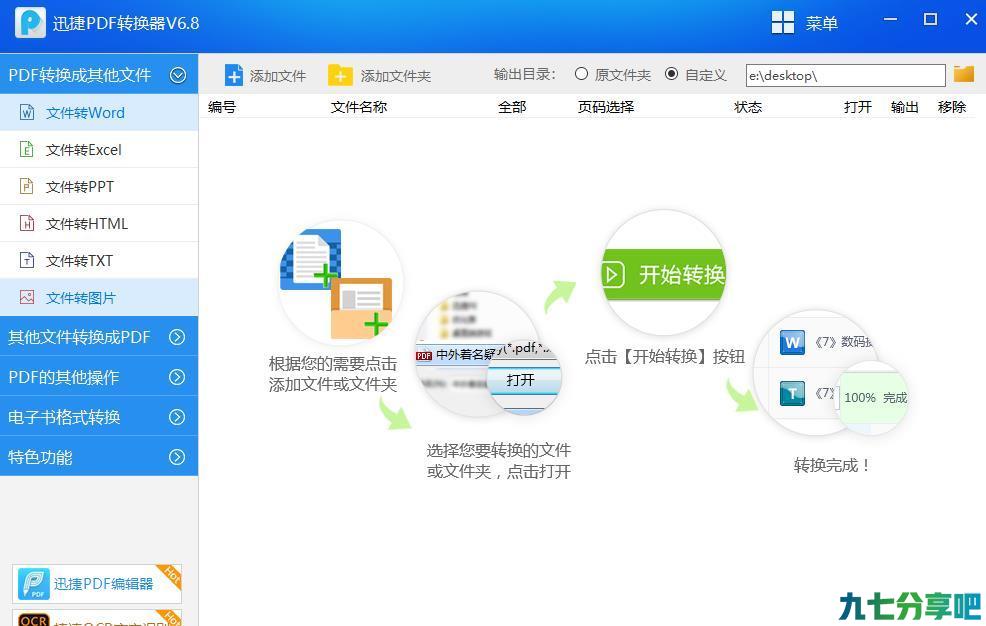The width and height of the screenshot is (986, 626).
Task: Select 文件转TXT in the sidebar
Action: tap(99, 260)
